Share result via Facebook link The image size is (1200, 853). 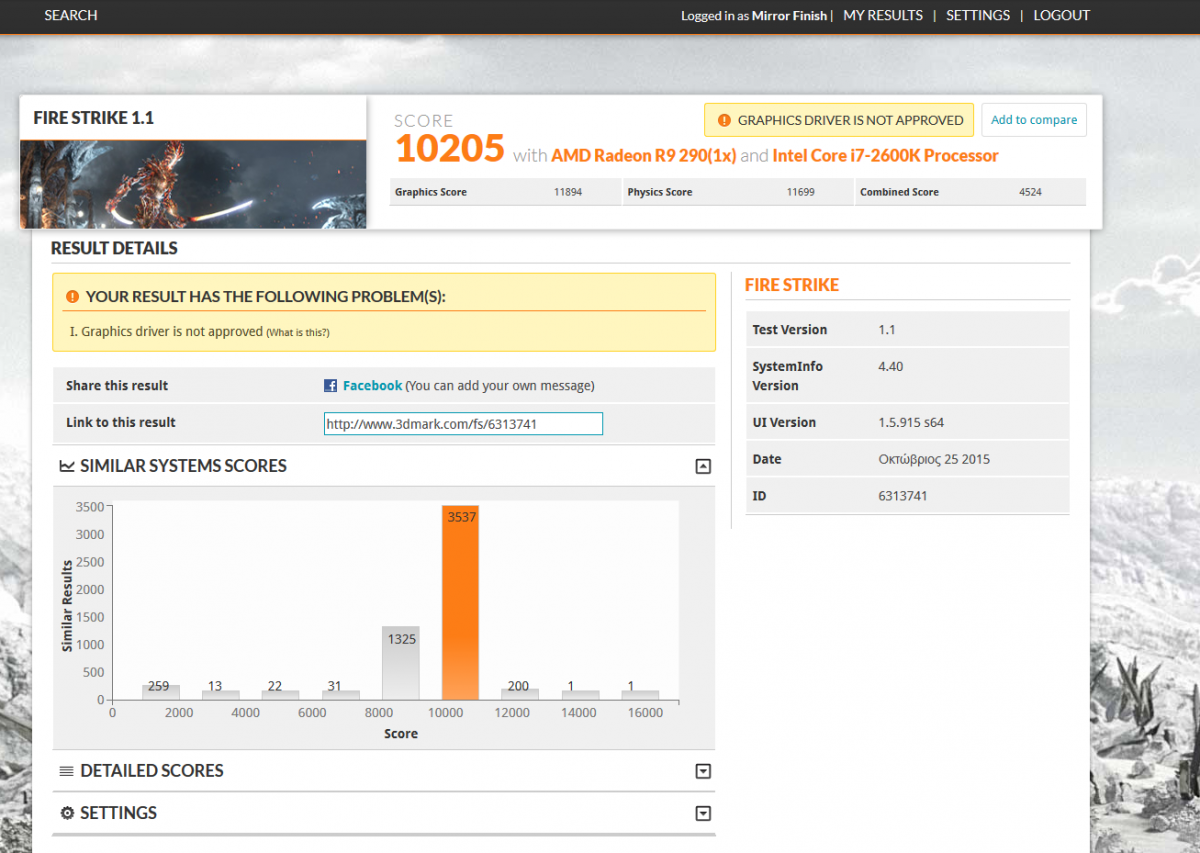372,386
